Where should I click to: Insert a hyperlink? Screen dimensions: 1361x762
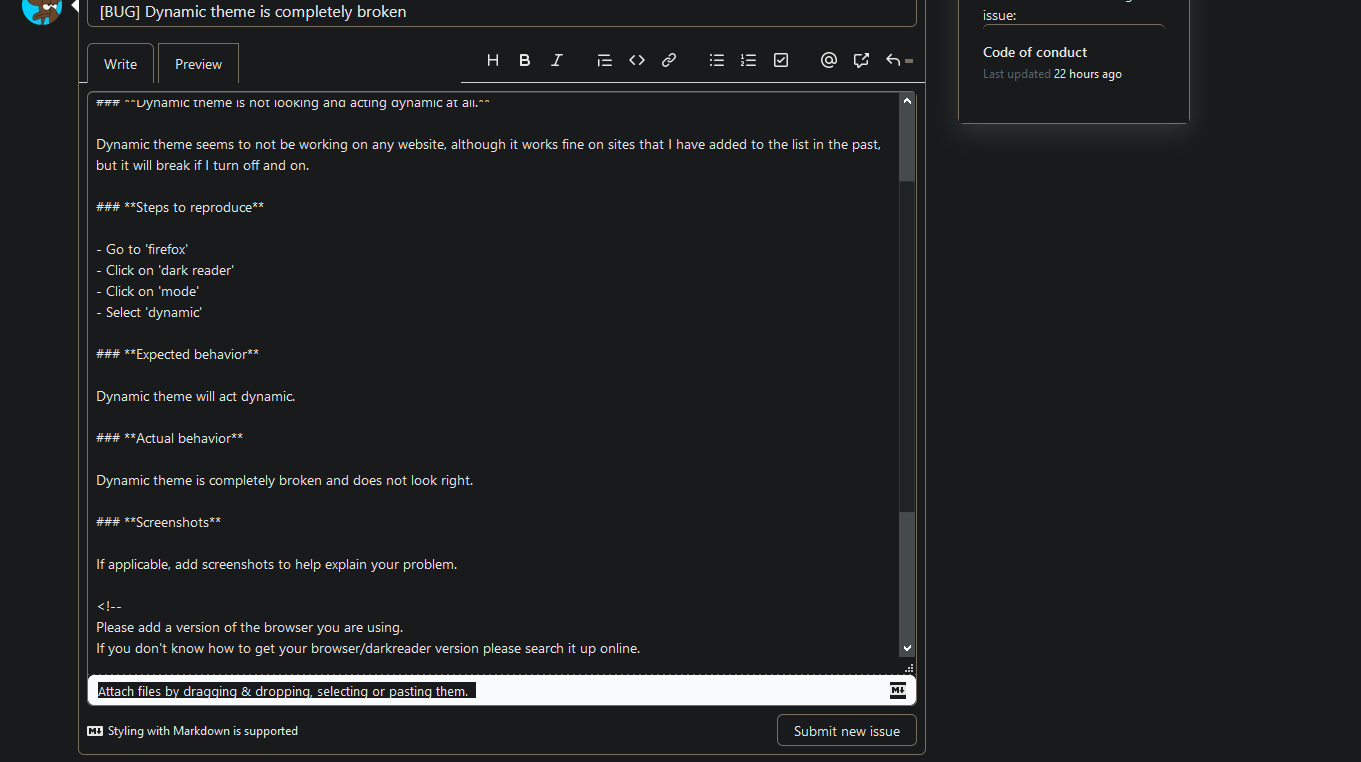click(668, 60)
